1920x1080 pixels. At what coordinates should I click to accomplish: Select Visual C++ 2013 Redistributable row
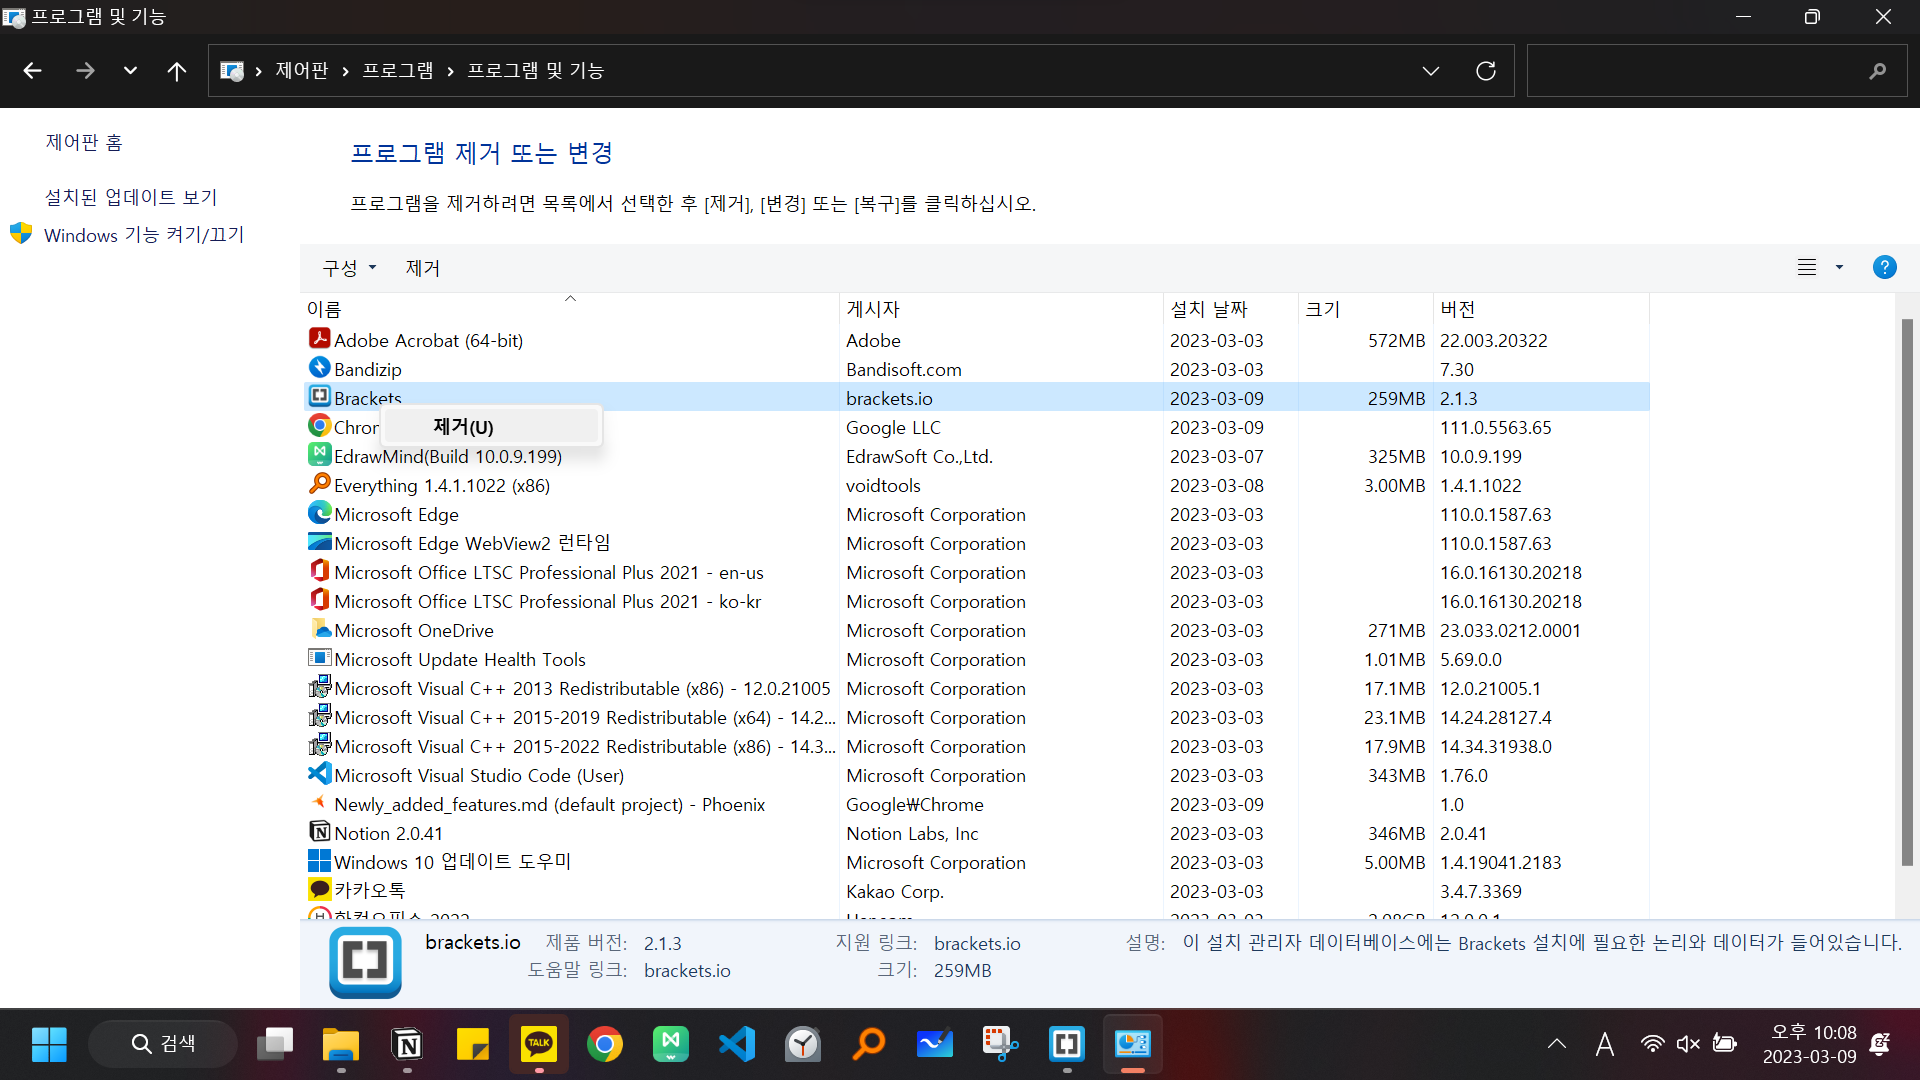976,688
